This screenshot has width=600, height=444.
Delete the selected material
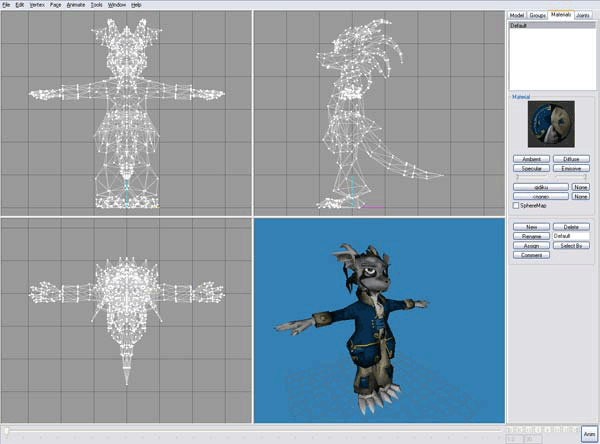tap(571, 227)
